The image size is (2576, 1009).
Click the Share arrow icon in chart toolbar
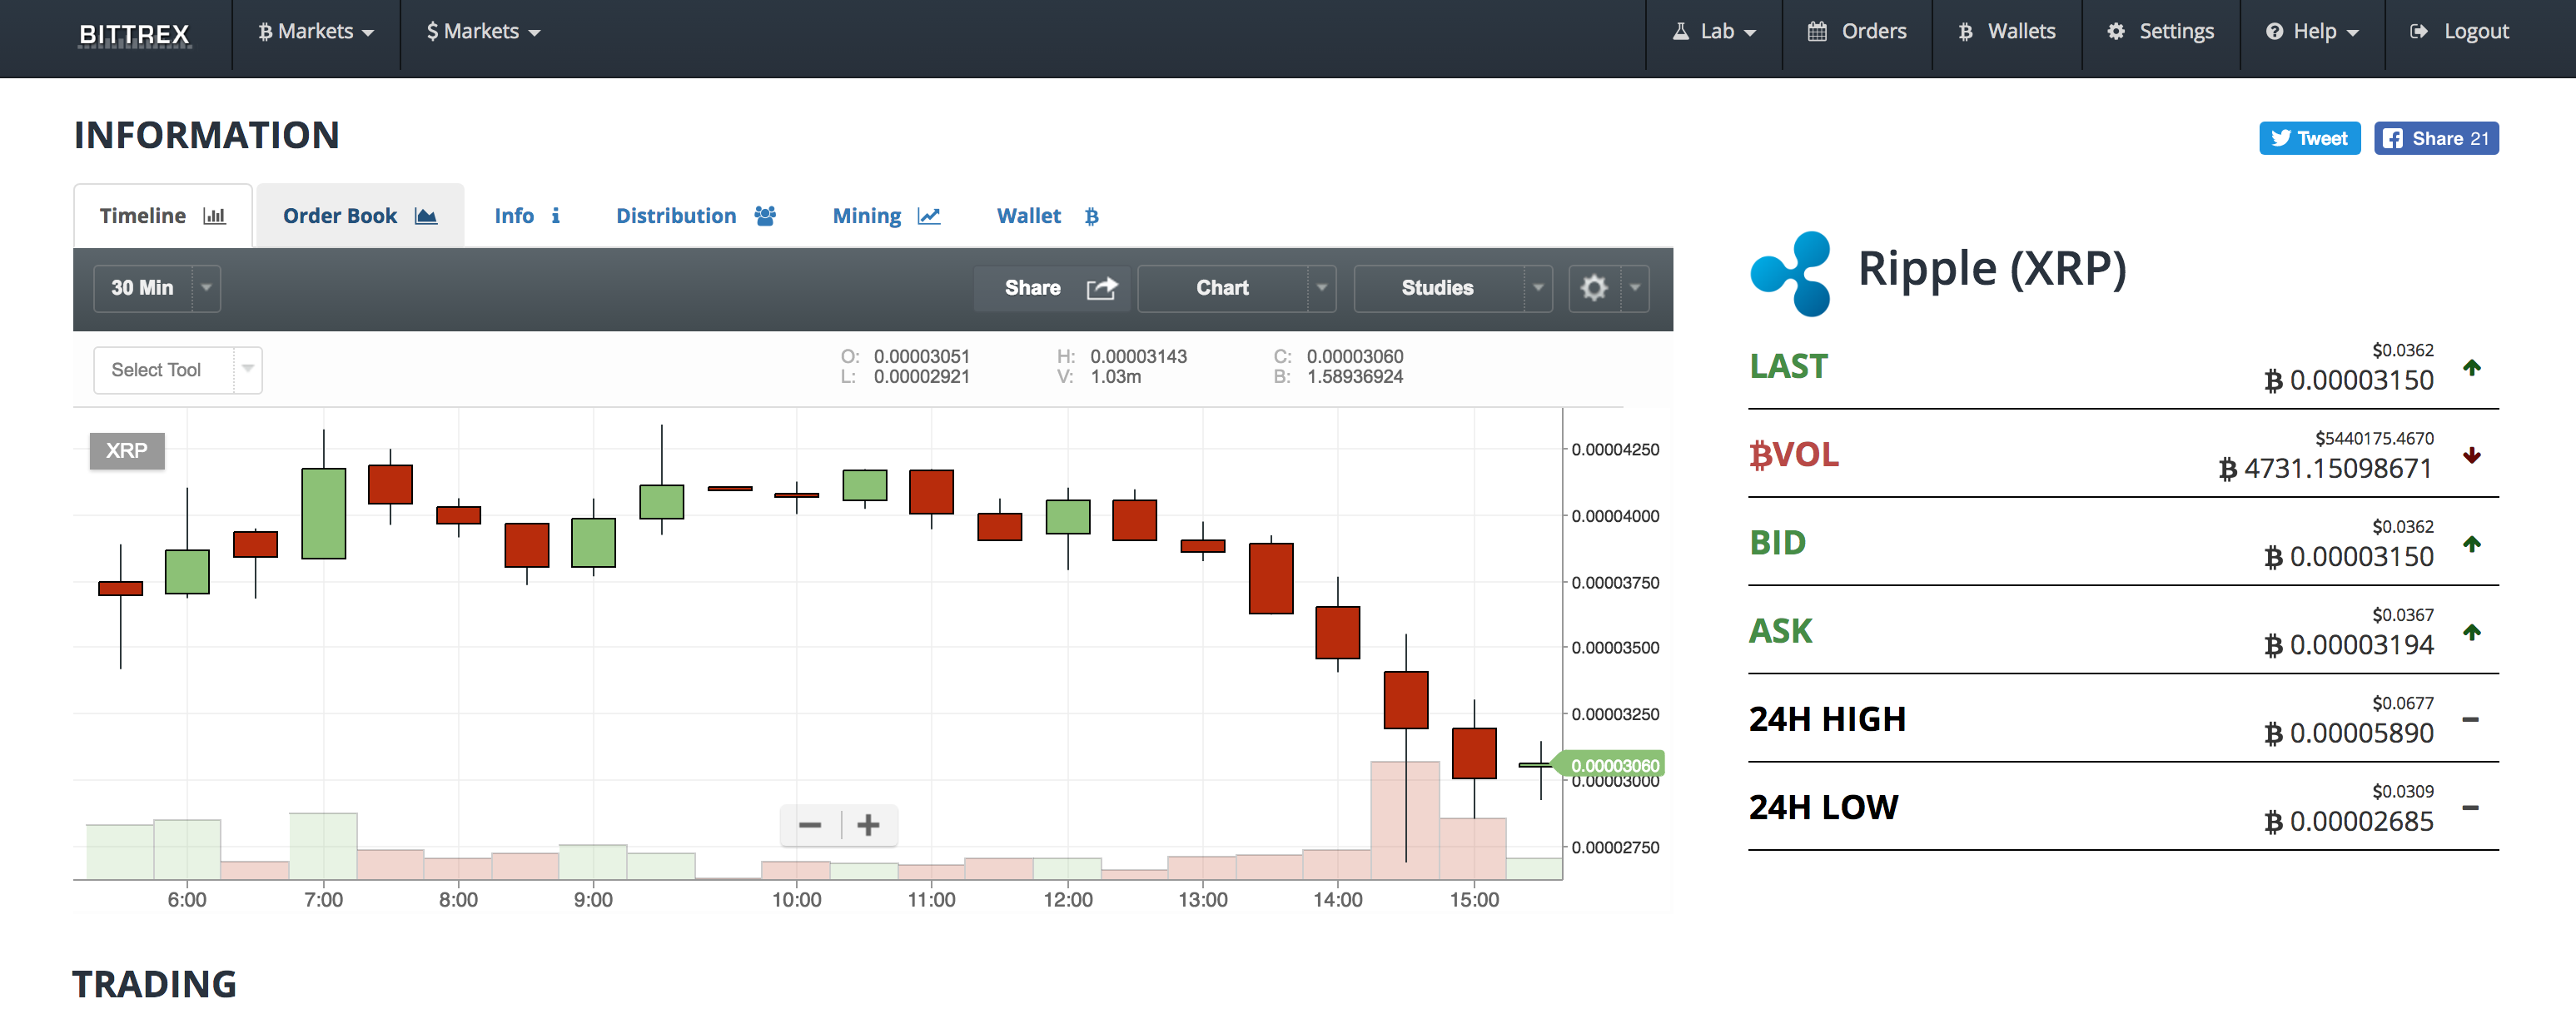pos(1101,288)
